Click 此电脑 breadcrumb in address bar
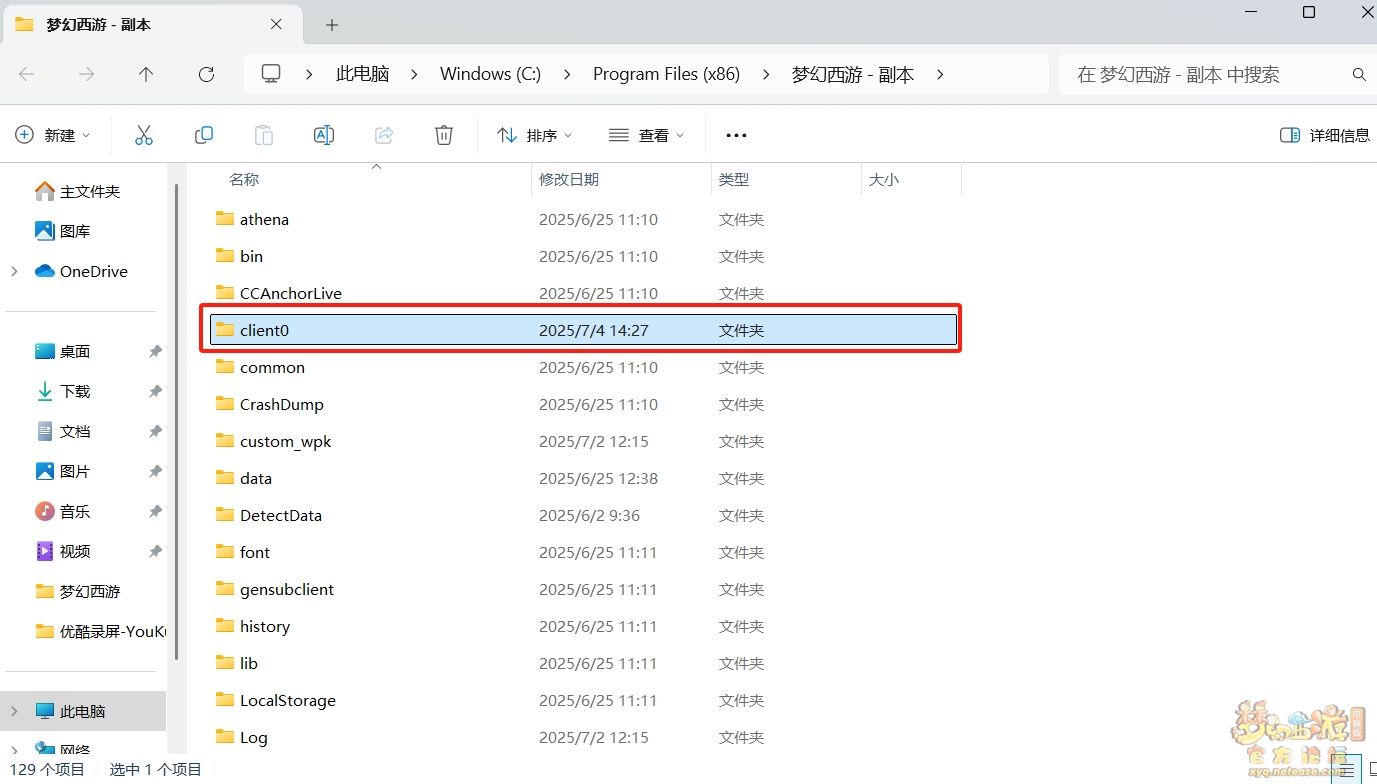1377x784 pixels. 362,74
